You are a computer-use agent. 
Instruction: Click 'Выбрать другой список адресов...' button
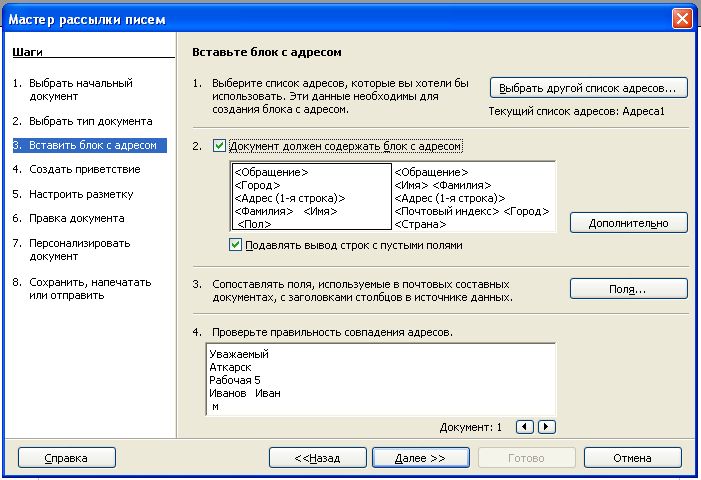pyautogui.click(x=588, y=88)
